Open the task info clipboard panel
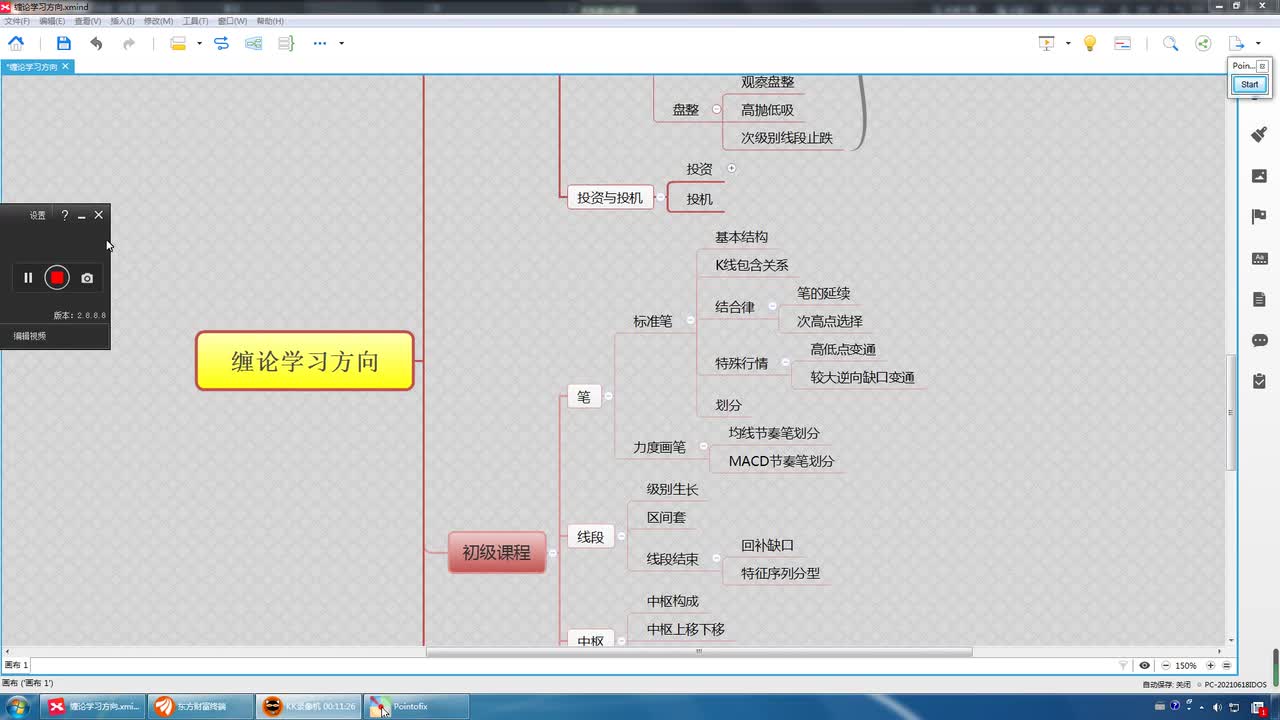 tap(1260, 381)
